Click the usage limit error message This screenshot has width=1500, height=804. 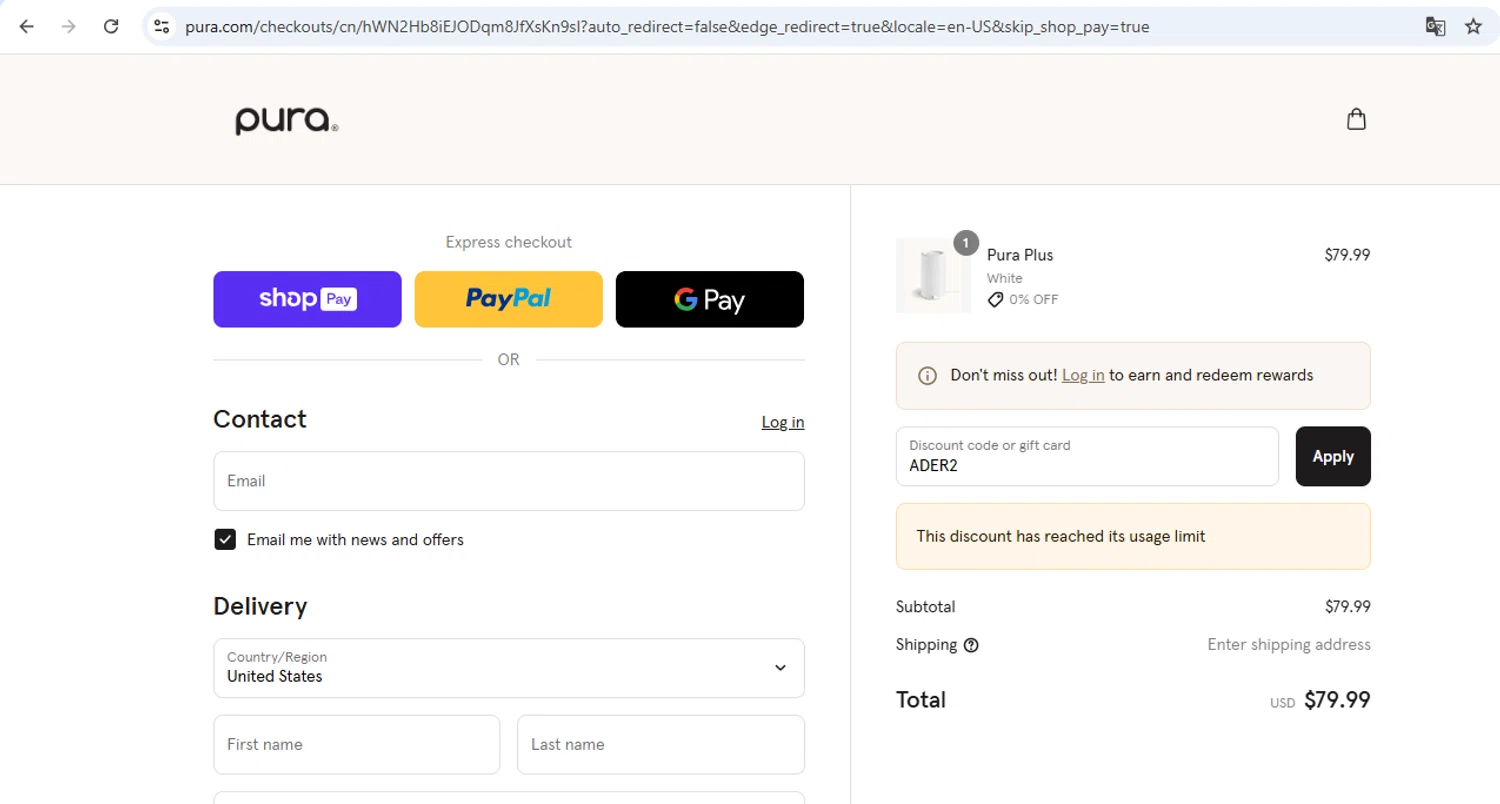1133,536
